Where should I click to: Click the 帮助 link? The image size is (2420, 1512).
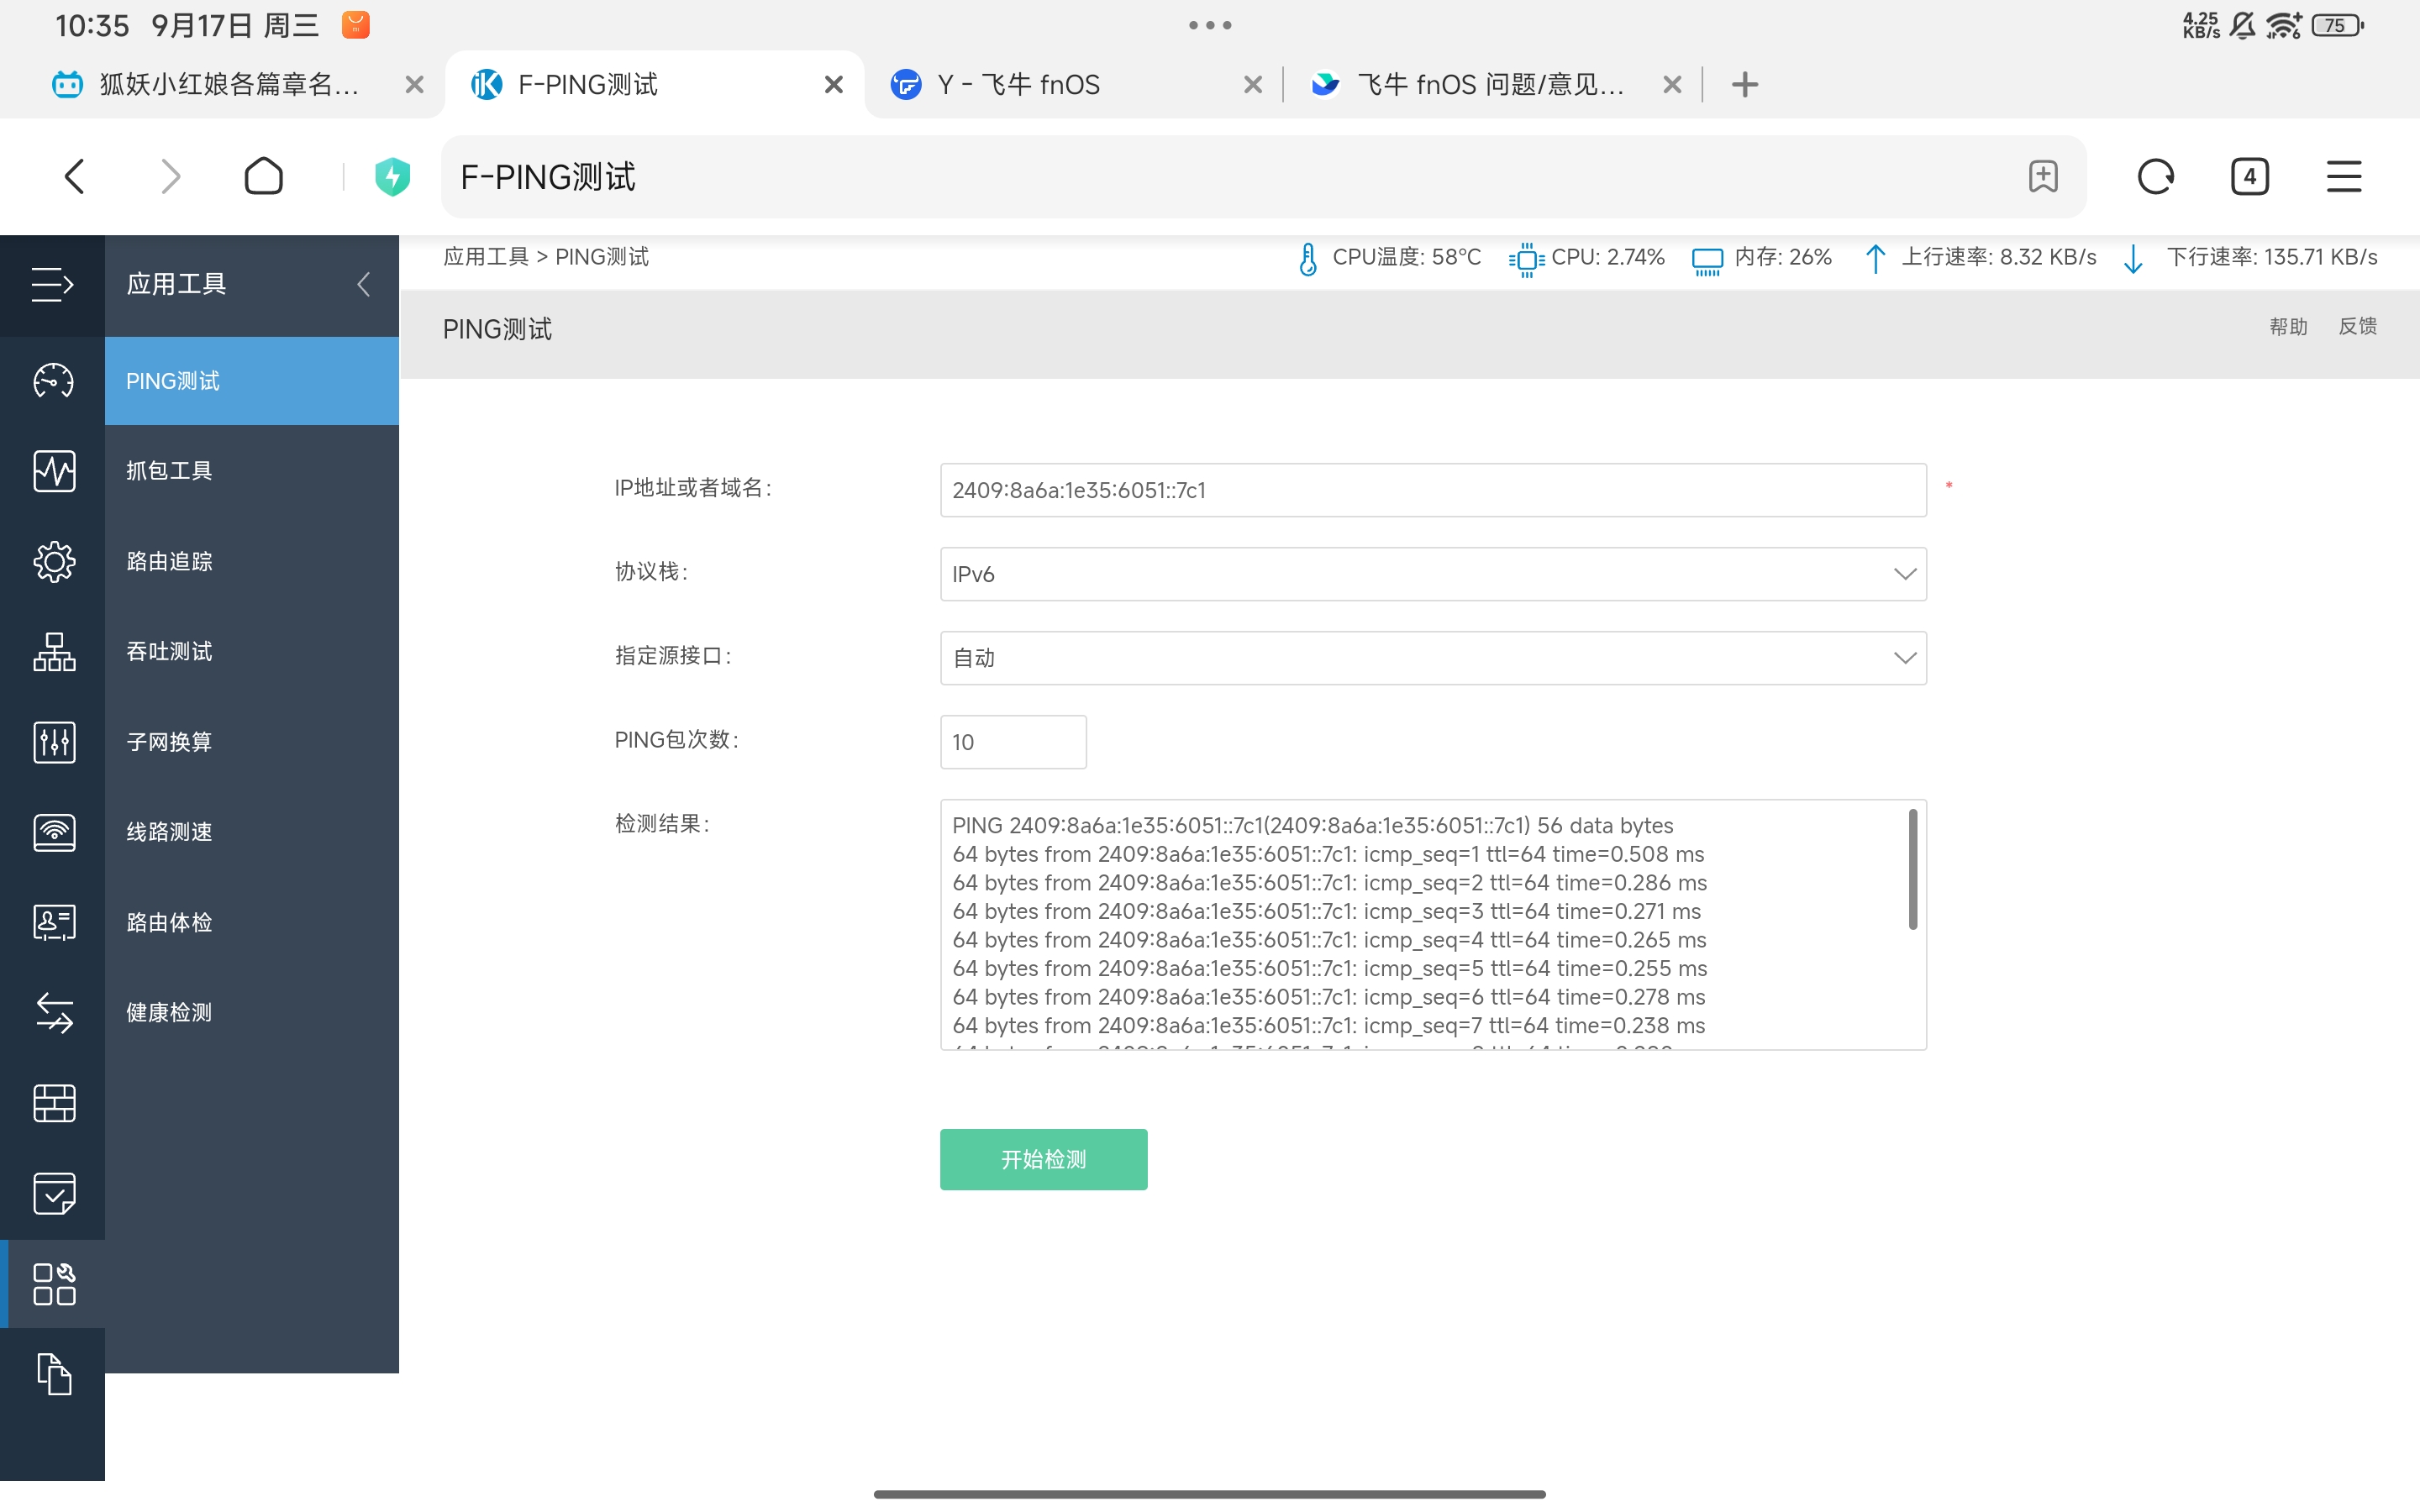pos(2287,327)
